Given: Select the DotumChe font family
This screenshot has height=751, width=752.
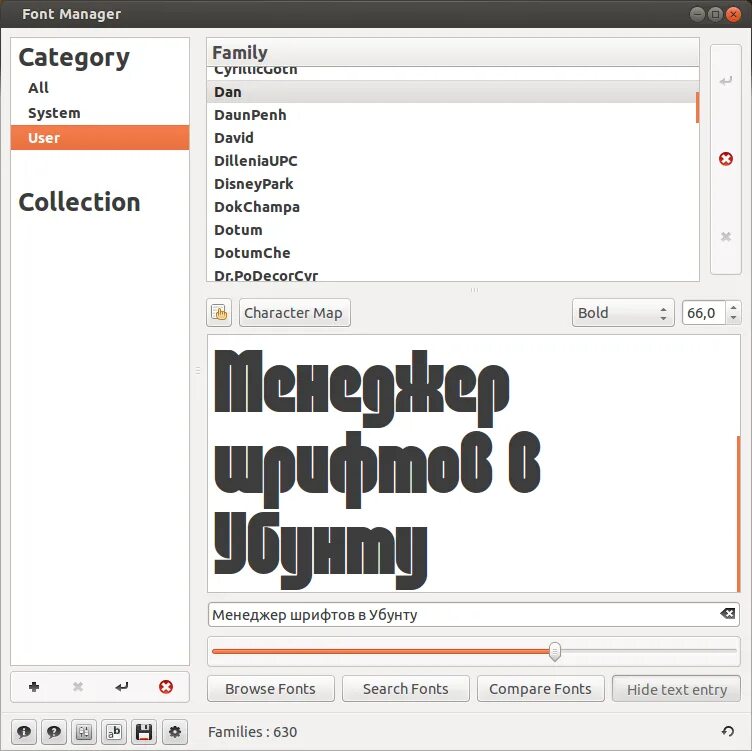Looking at the screenshot, I should (x=451, y=253).
